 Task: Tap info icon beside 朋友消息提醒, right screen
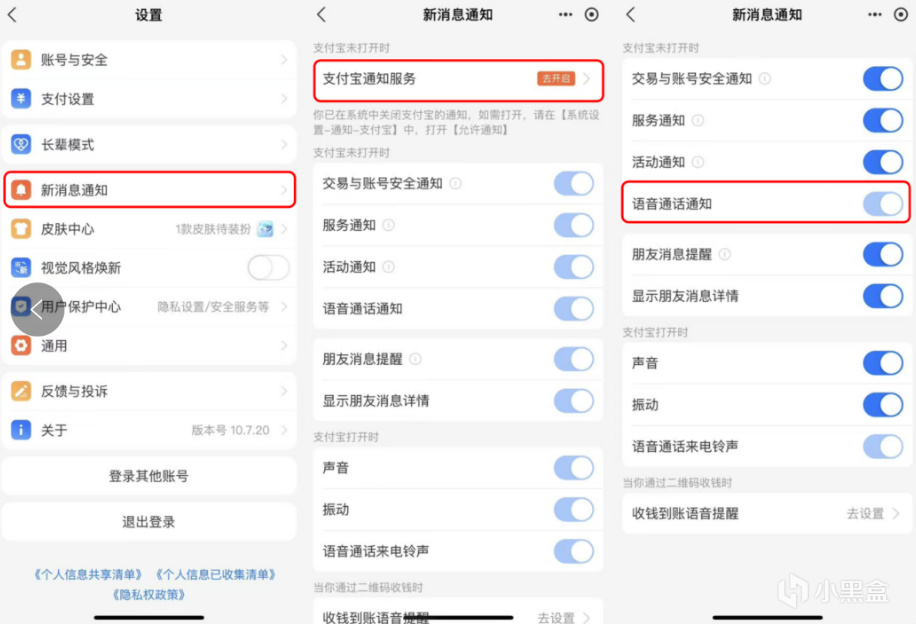724,254
